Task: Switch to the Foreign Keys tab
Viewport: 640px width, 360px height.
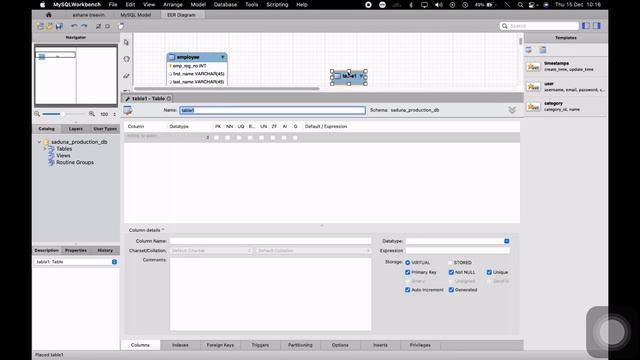Action: click(220, 345)
